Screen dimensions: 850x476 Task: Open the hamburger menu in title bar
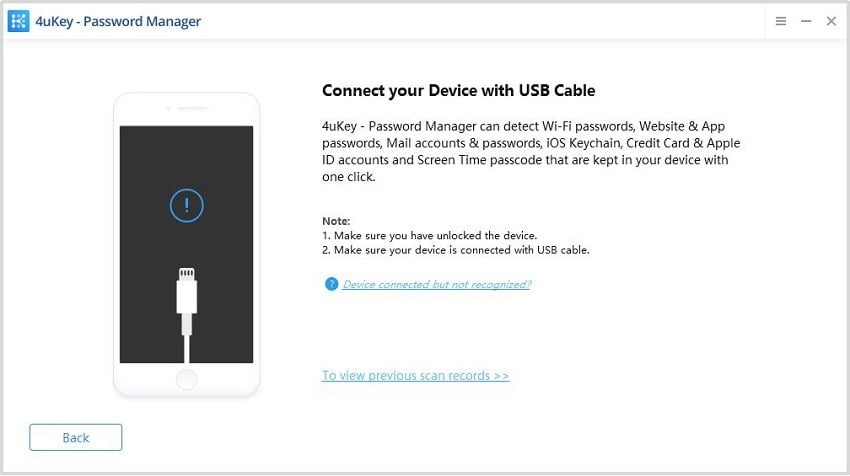(781, 21)
